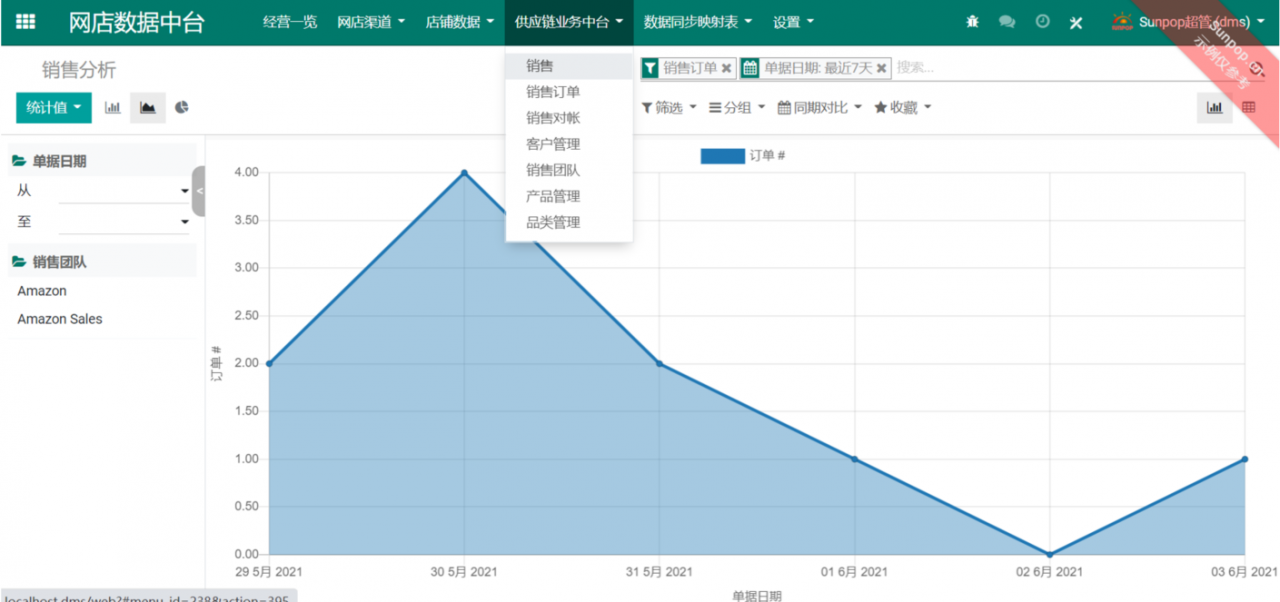The width and height of the screenshot is (1280, 602).
Task: Open the activities clock icon
Action: (x=1042, y=22)
